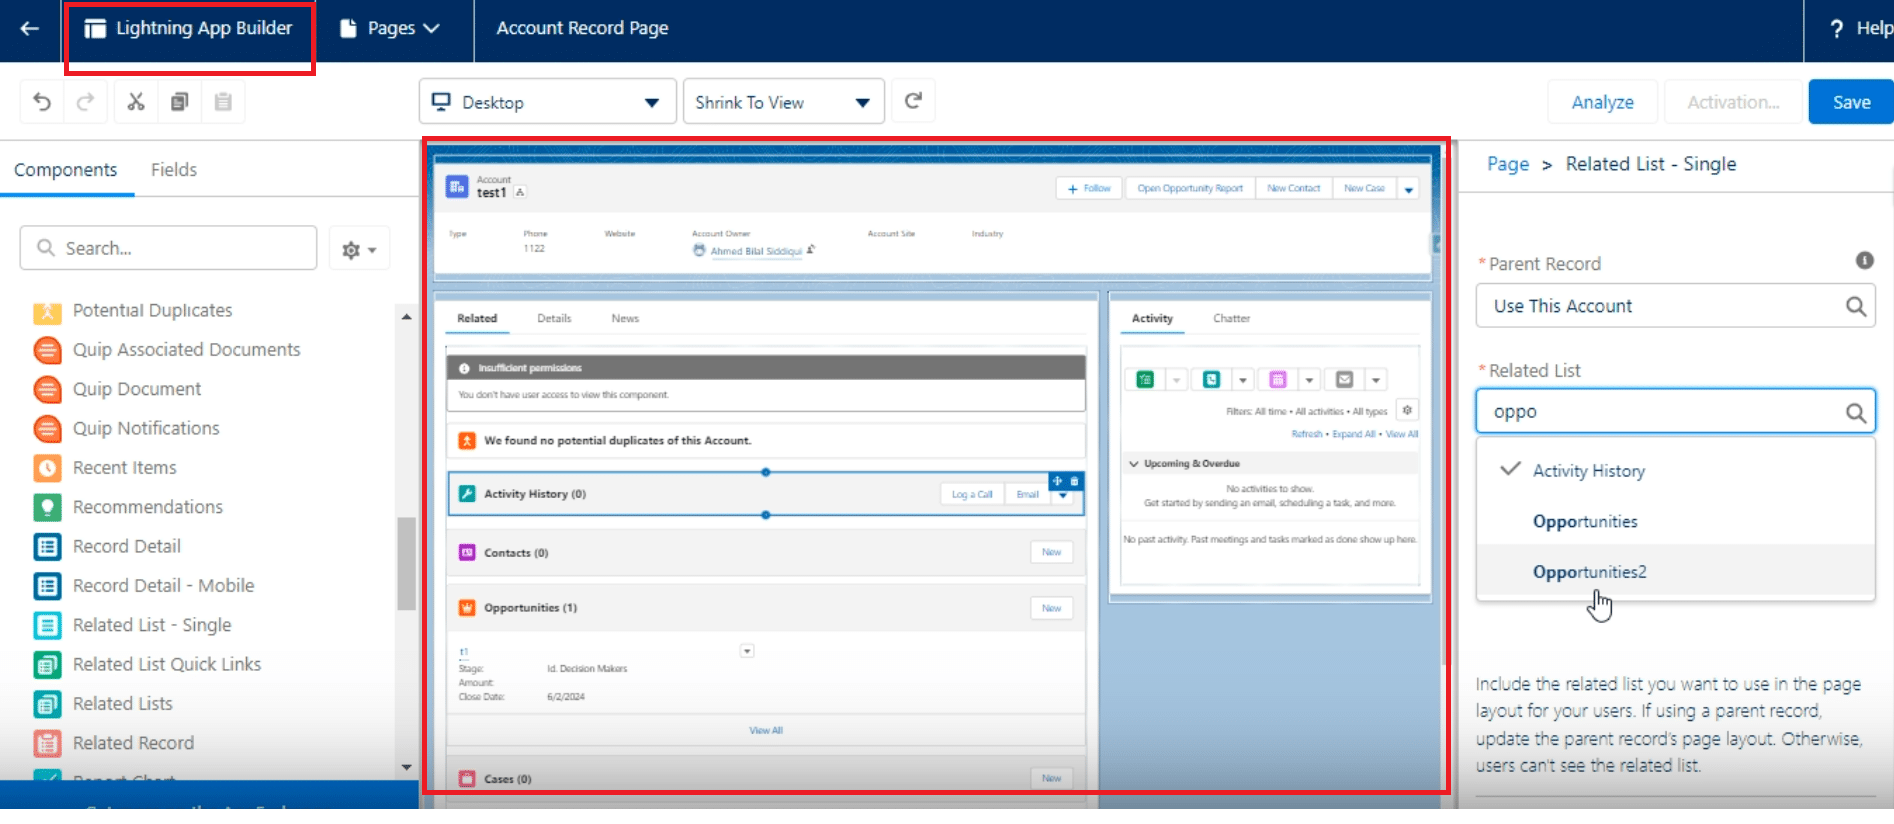Click the Analyze button
Viewport: 1894px width, 824px height.
point(1602,102)
